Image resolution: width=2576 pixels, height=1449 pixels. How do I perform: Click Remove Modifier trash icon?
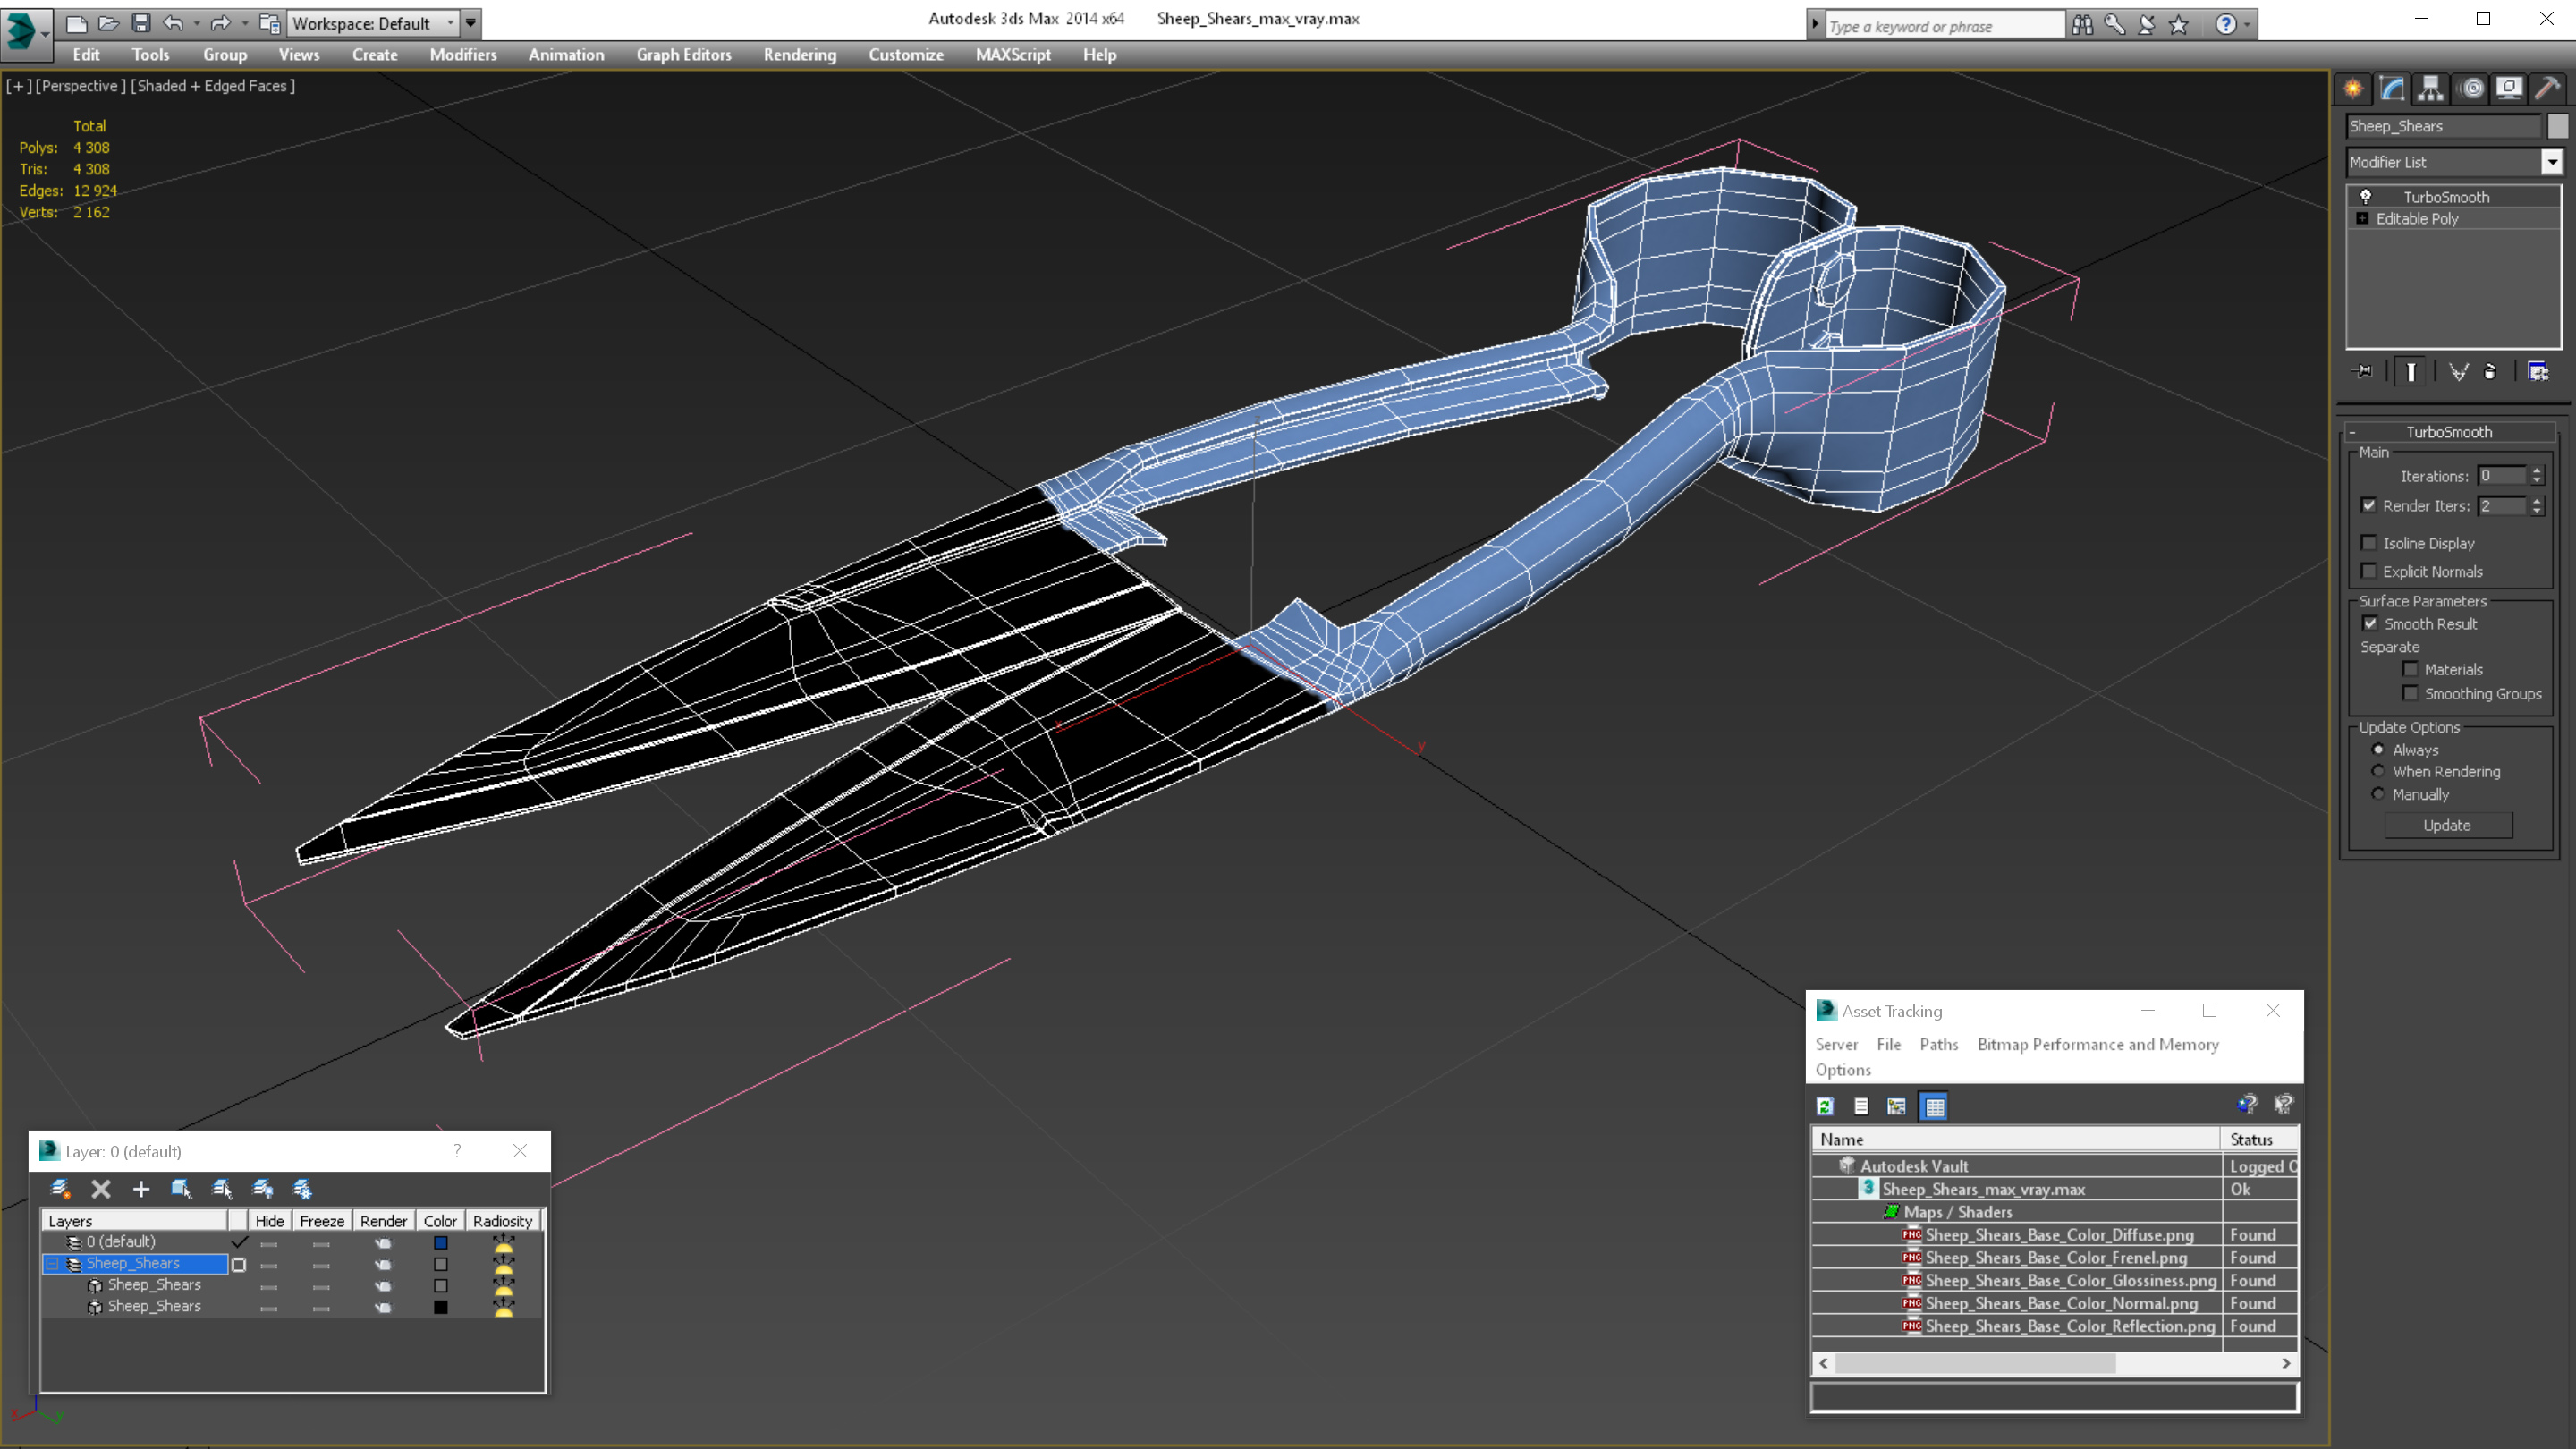point(2490,371)
